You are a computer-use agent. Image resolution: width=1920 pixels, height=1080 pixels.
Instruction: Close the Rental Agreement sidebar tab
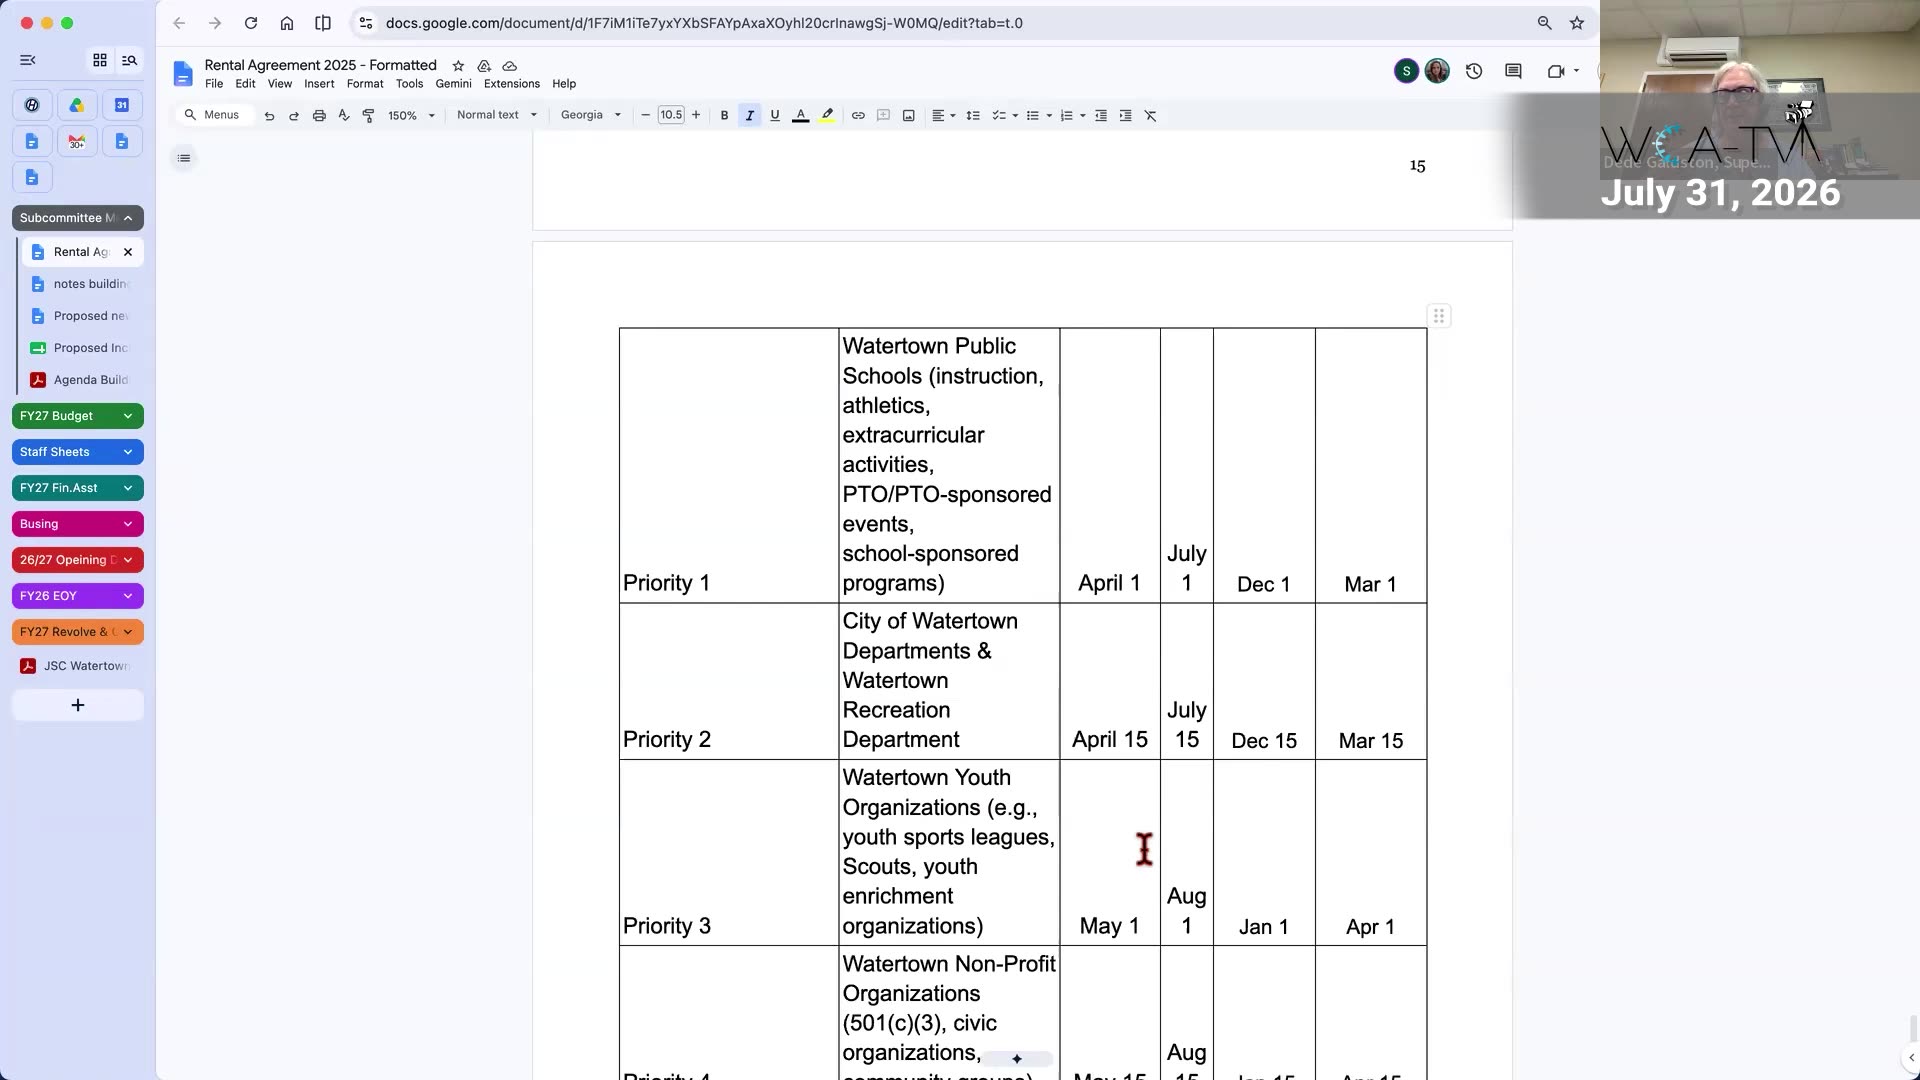(128, 252)
